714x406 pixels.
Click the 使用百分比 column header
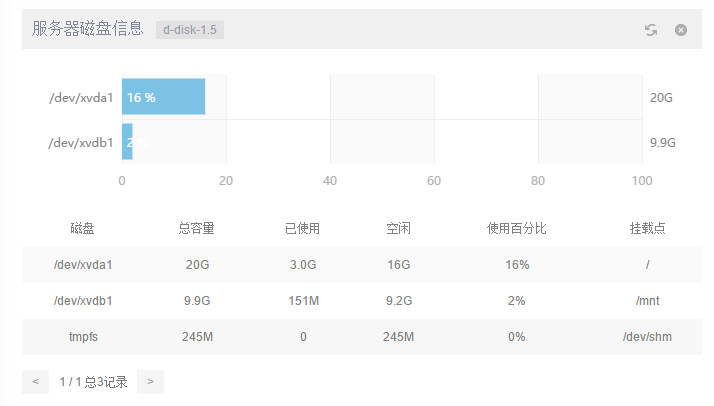click(x=516, y=228)
